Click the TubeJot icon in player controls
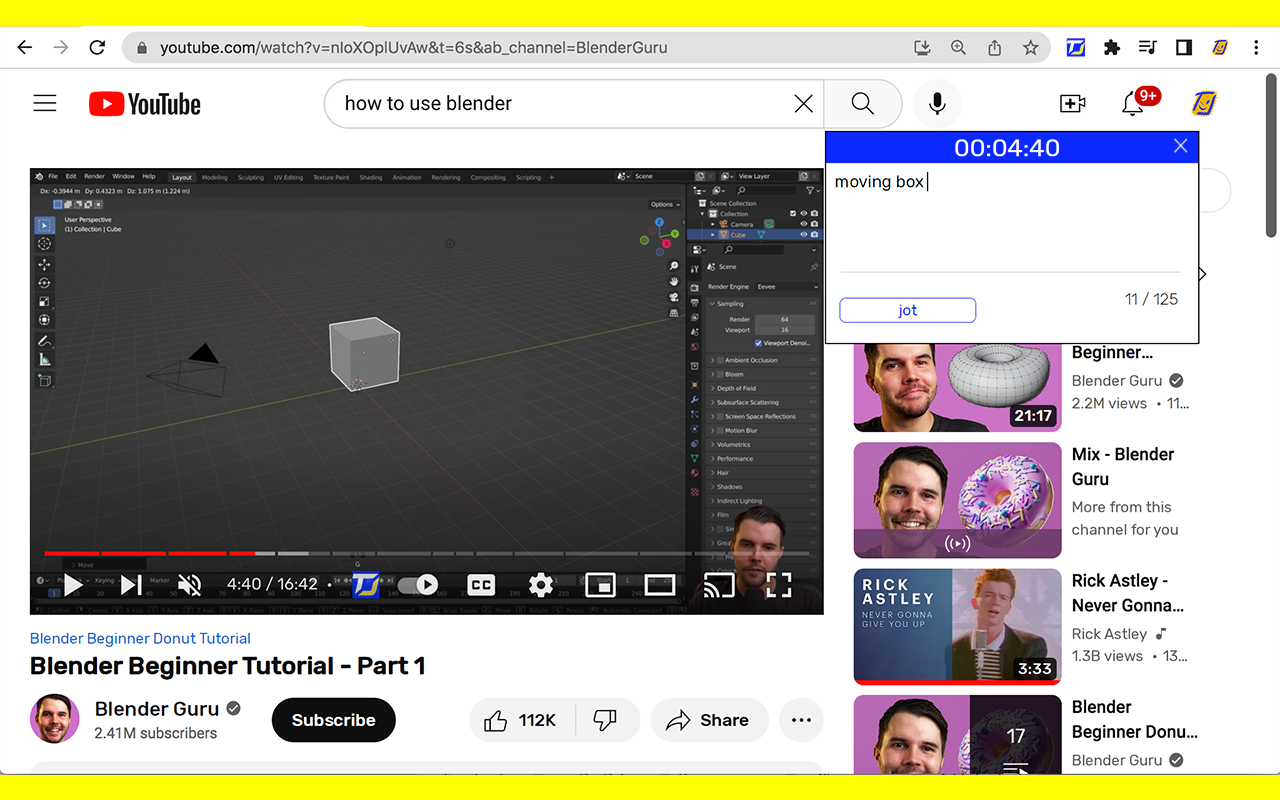This screenshot has width=1280, height=800. point(366,585)
